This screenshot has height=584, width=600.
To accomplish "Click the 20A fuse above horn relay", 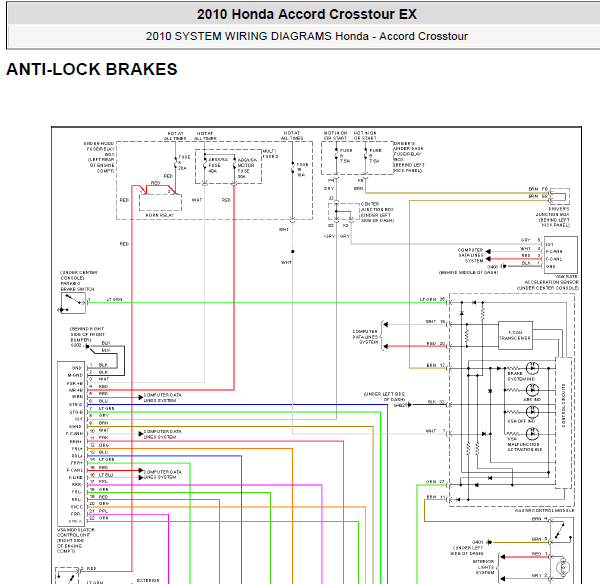I will 176,163.
